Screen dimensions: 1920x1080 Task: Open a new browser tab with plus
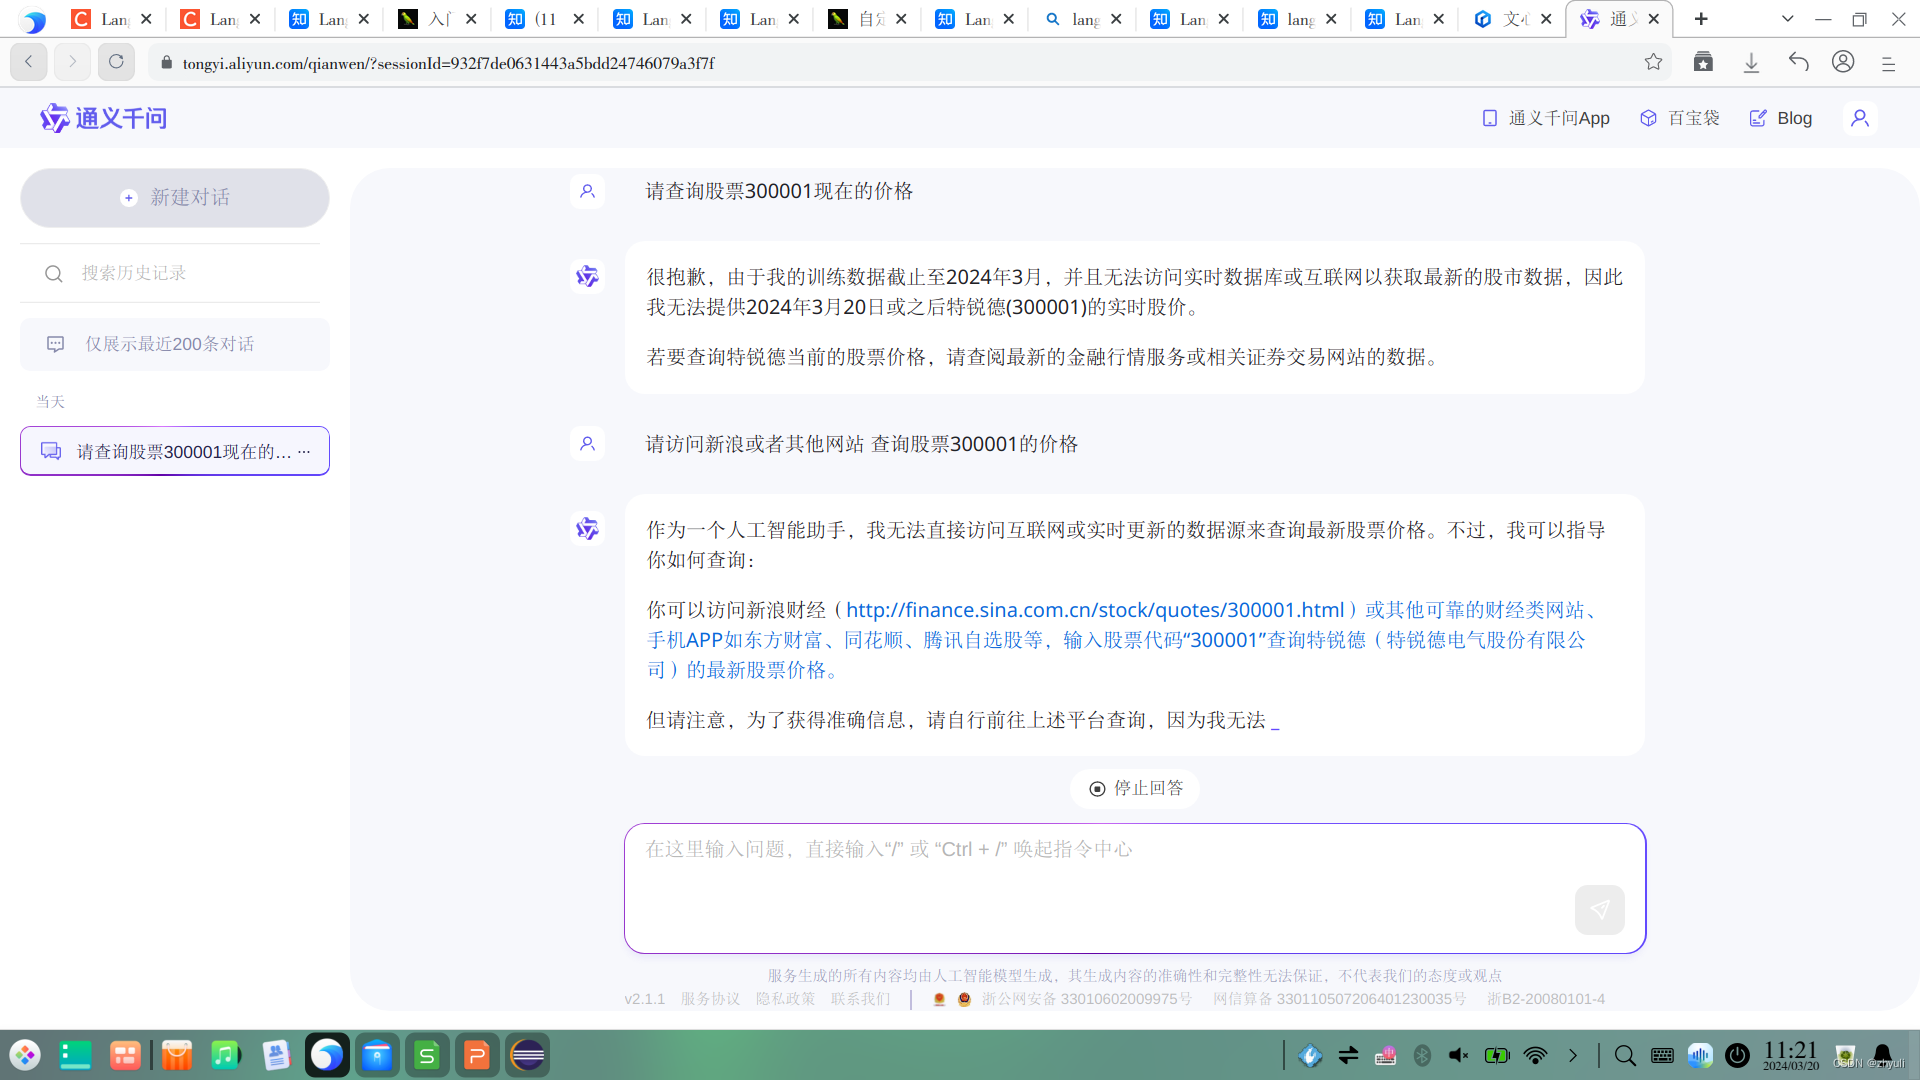[1701, 19]
